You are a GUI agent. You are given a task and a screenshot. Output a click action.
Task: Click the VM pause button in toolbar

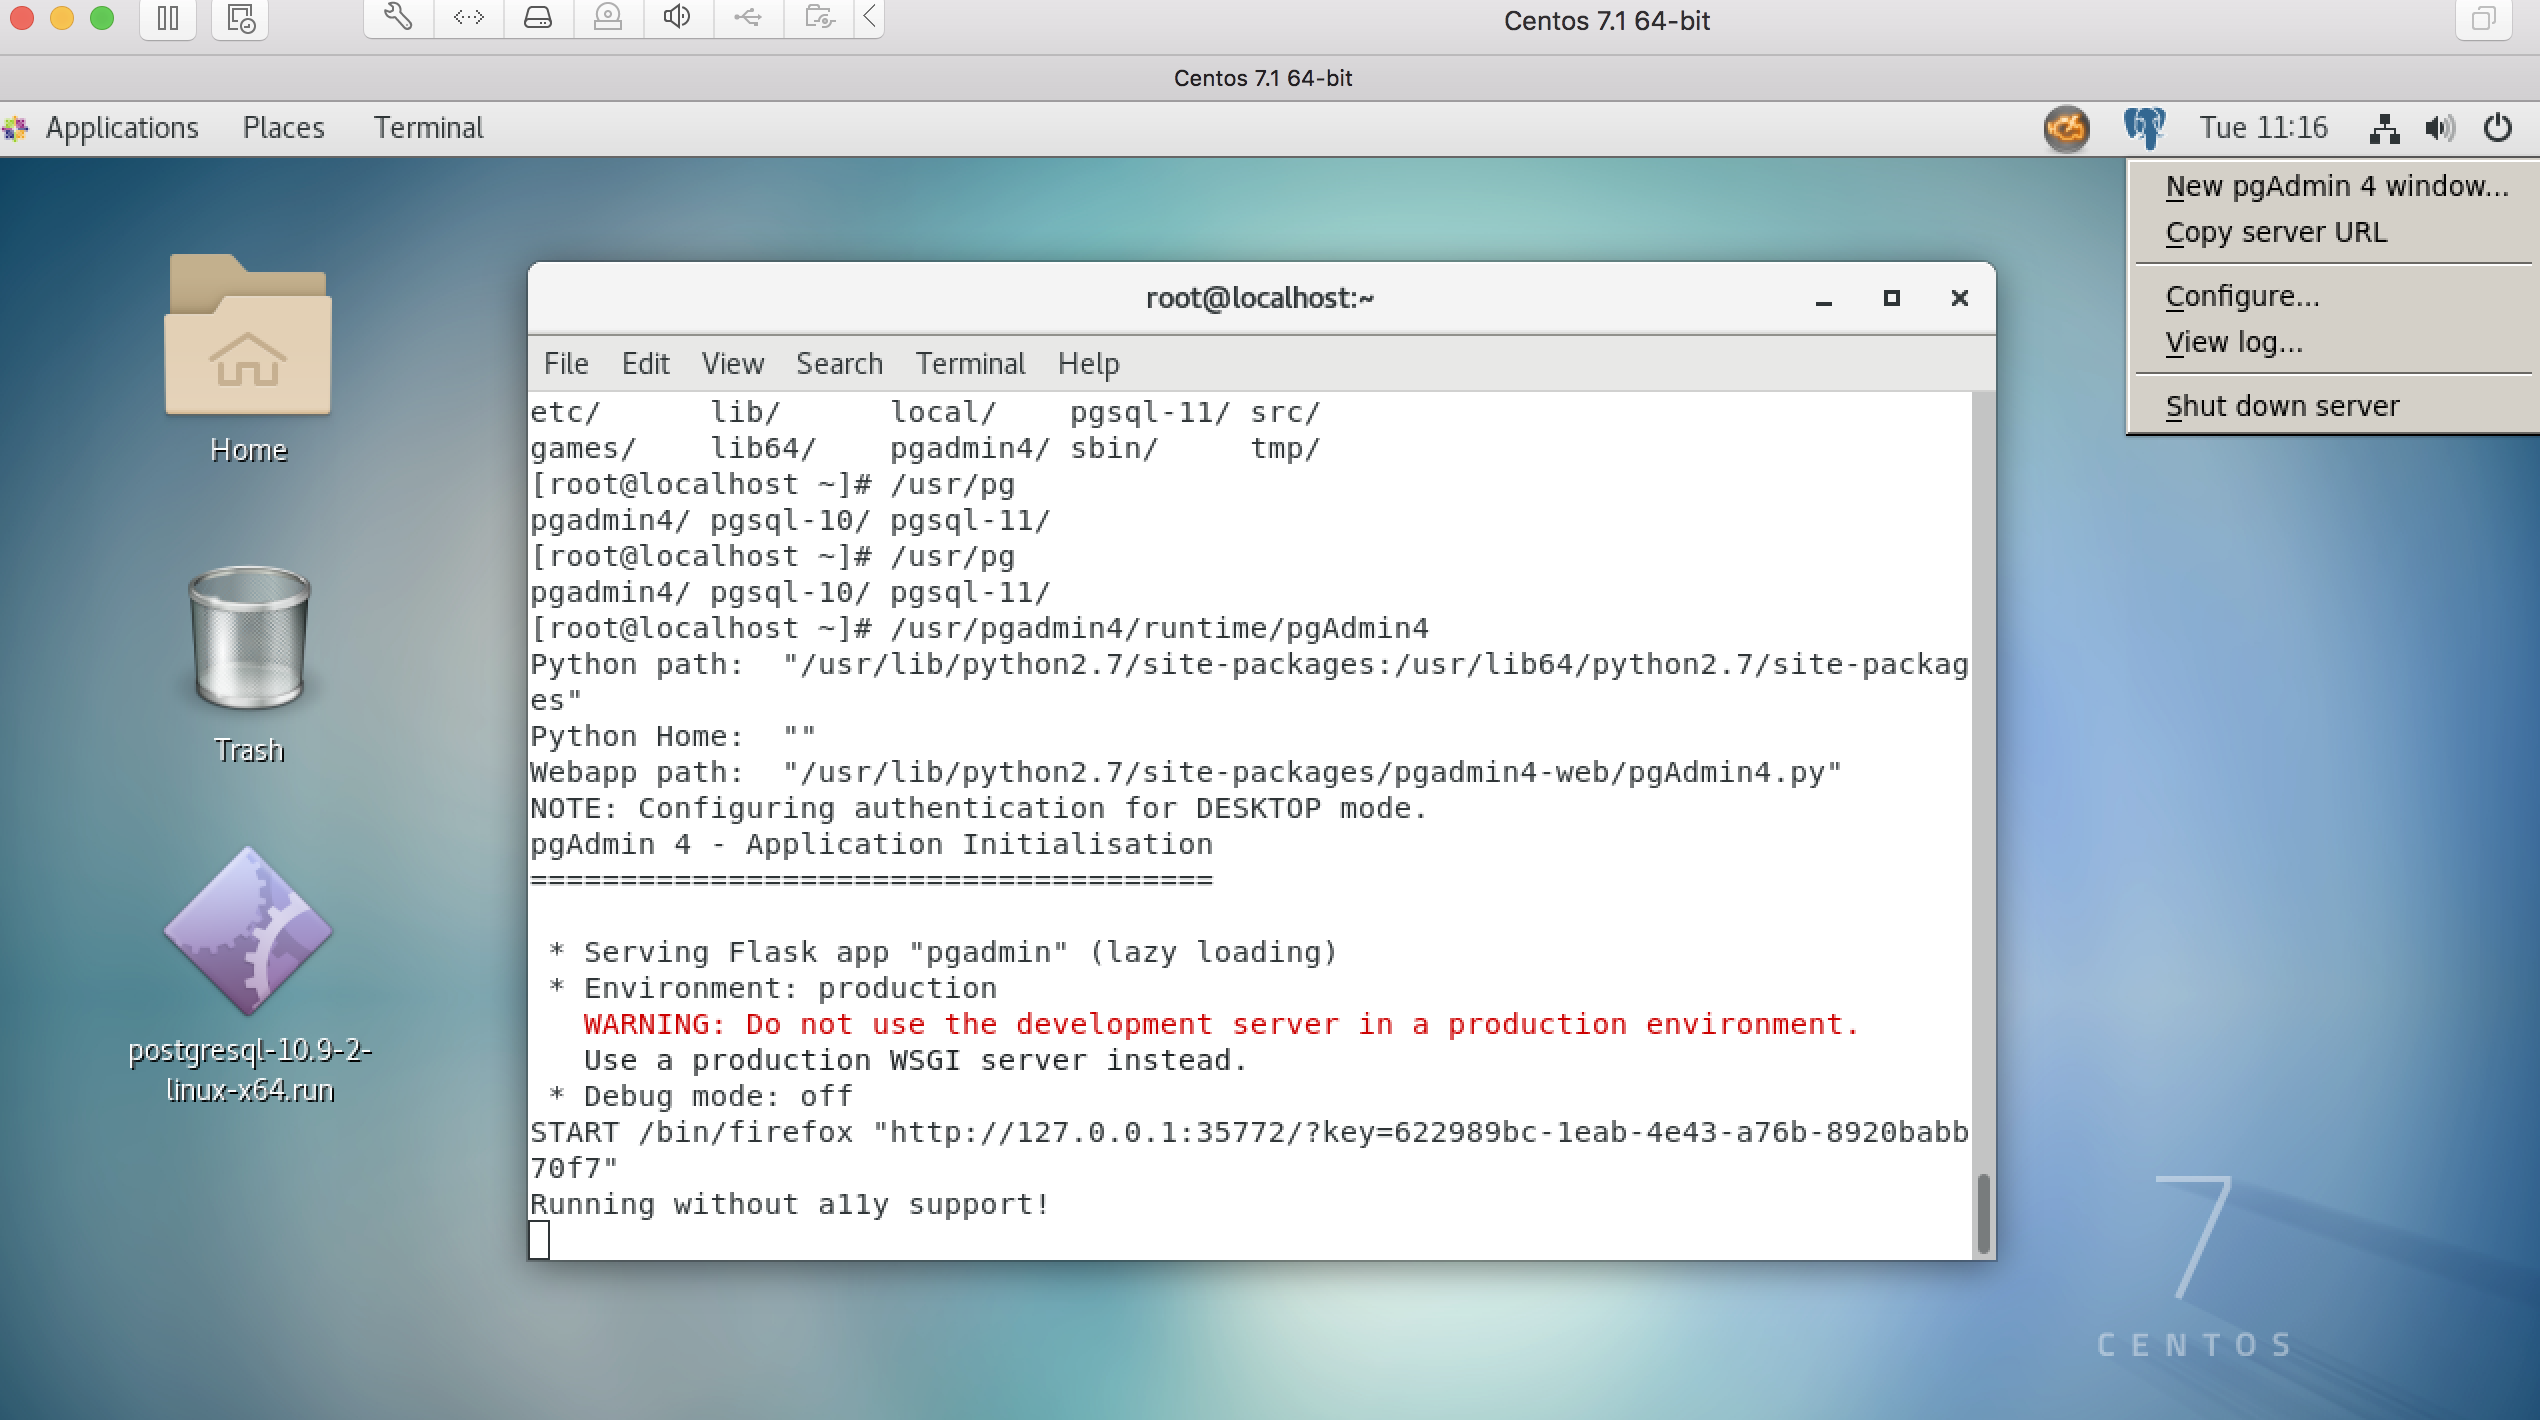coord(168,18)
